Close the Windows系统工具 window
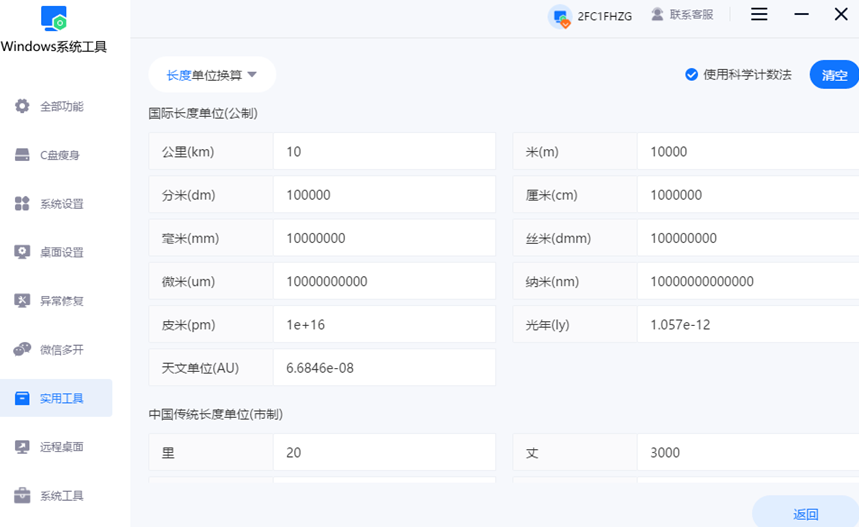 (x=841, y=14)
